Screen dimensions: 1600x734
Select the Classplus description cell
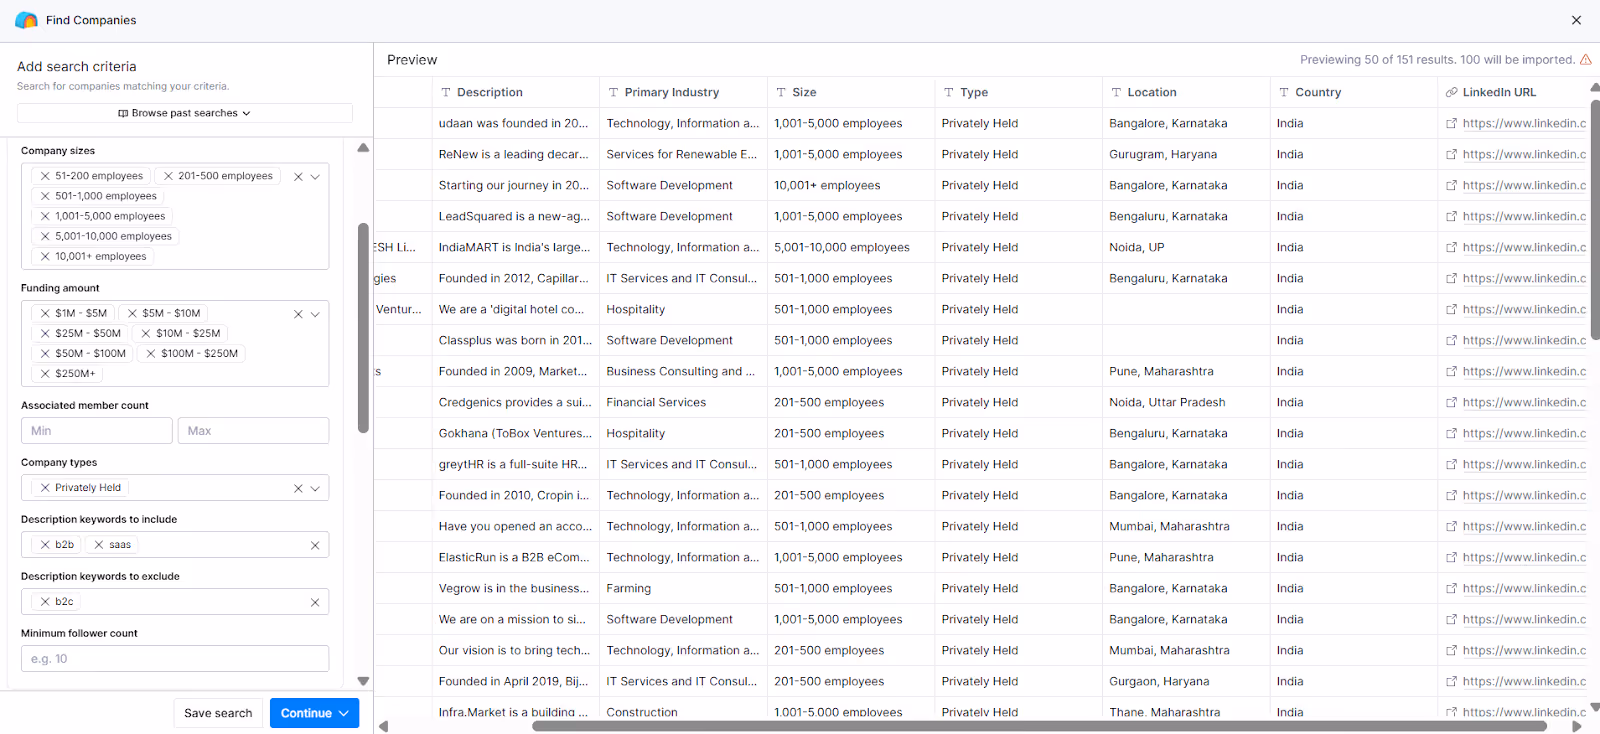pyautogui.click(x=515, y=341)
